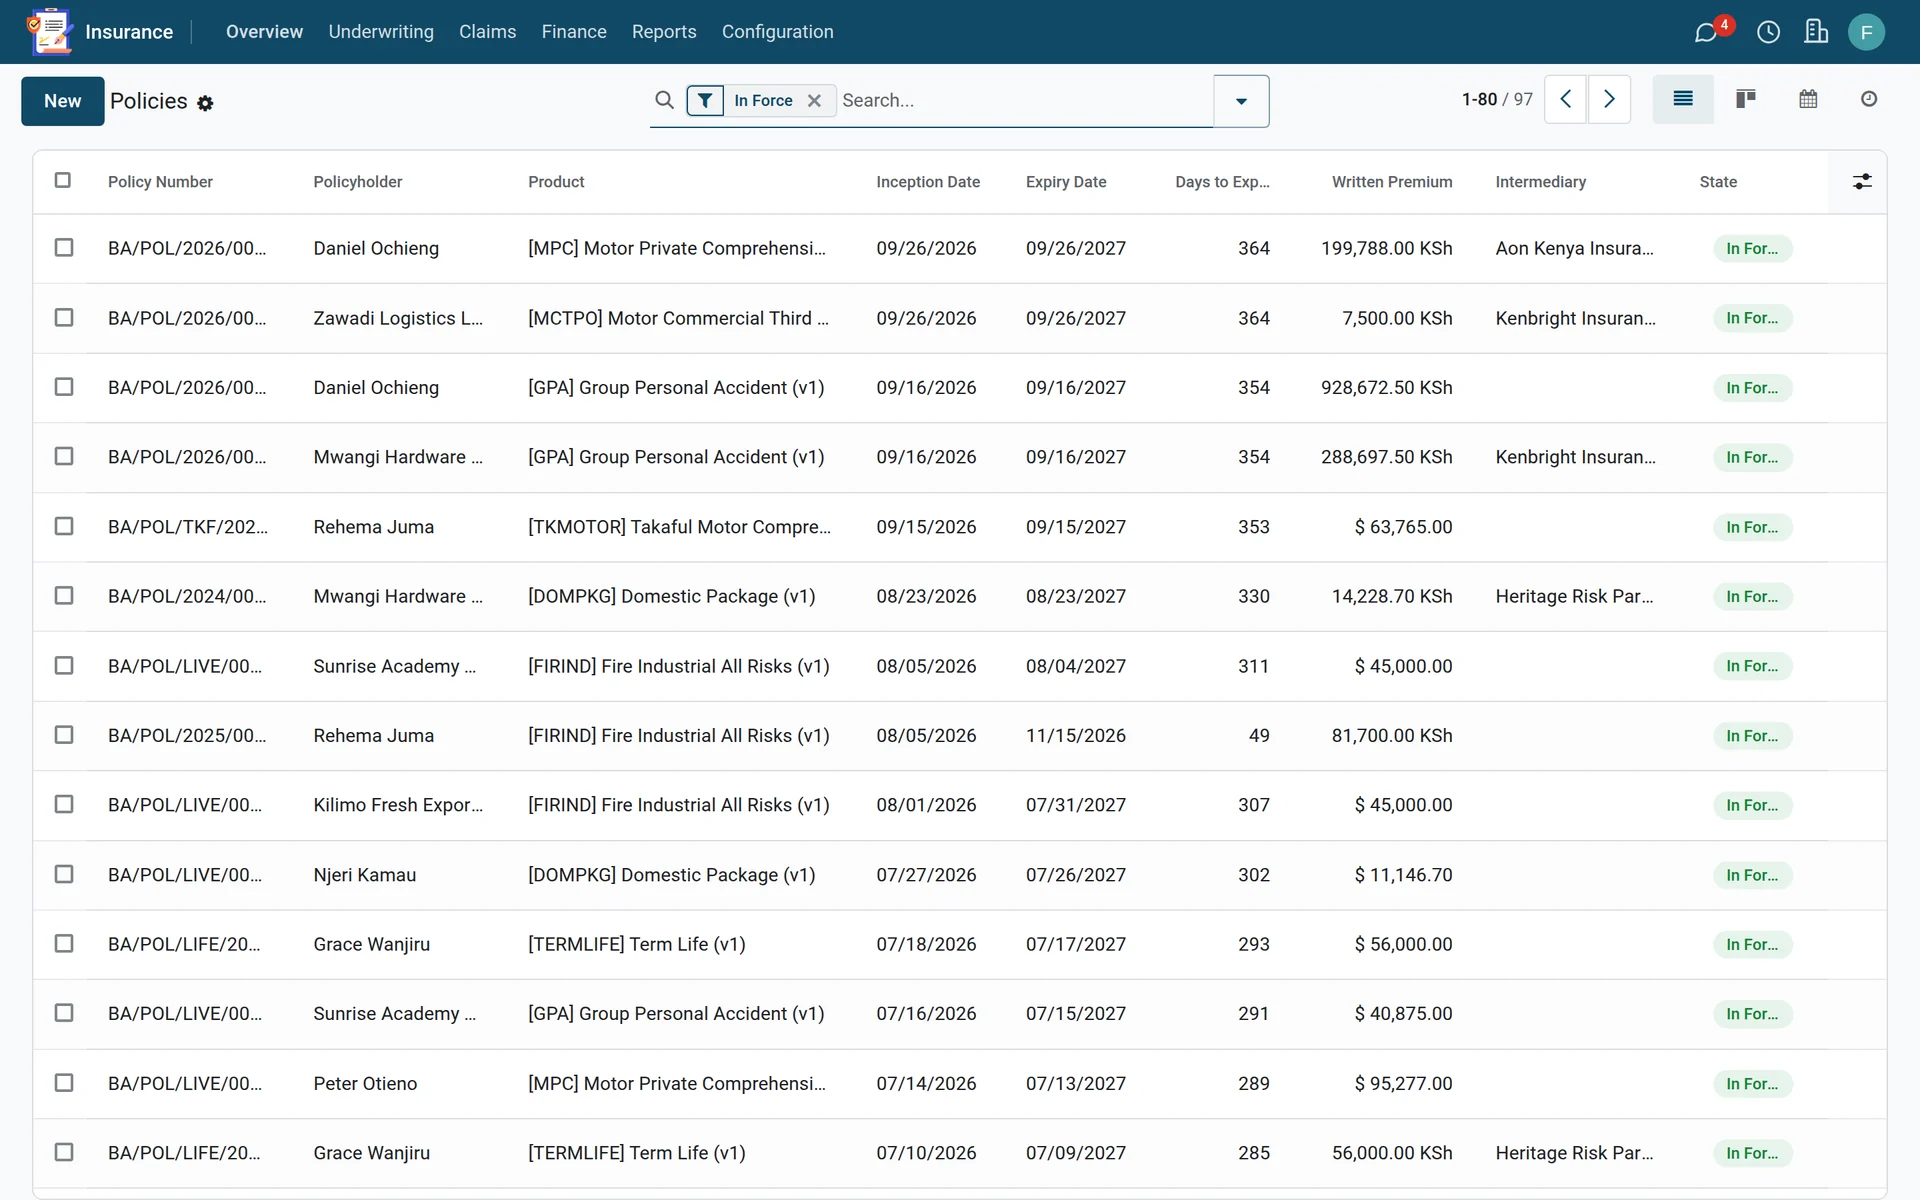Image resolution: width=1920 pixels, height=1200 pixels.
Task: Switch to activity view
Action: [x=1869, y=99]
